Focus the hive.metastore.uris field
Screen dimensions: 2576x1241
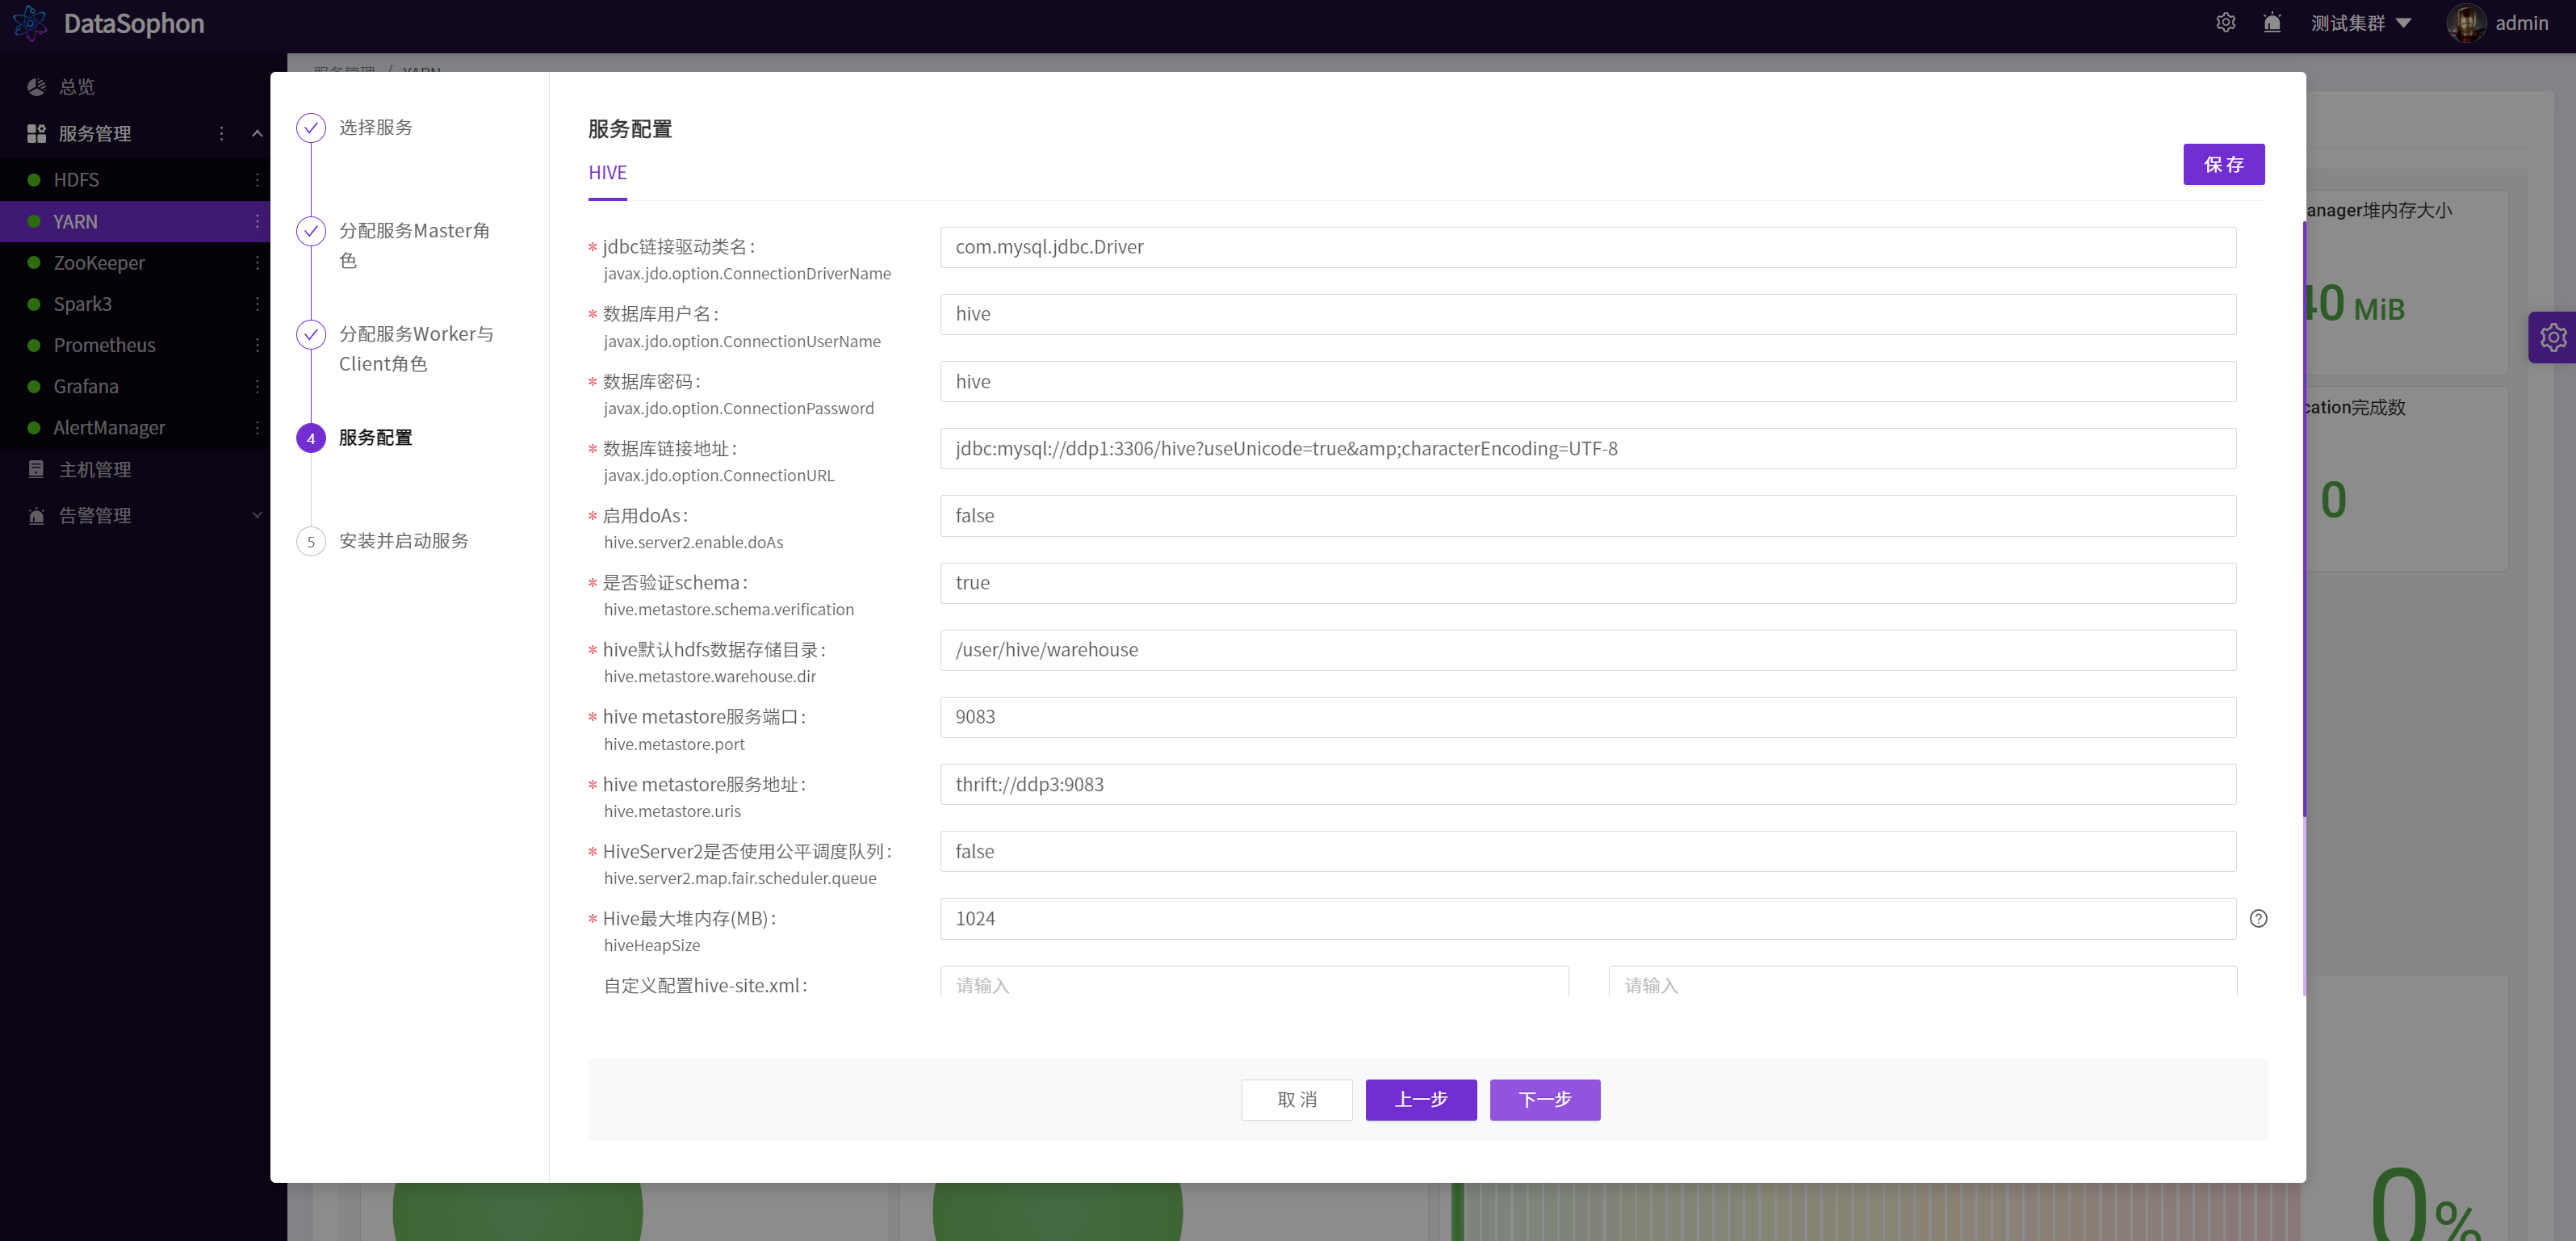1587,784
